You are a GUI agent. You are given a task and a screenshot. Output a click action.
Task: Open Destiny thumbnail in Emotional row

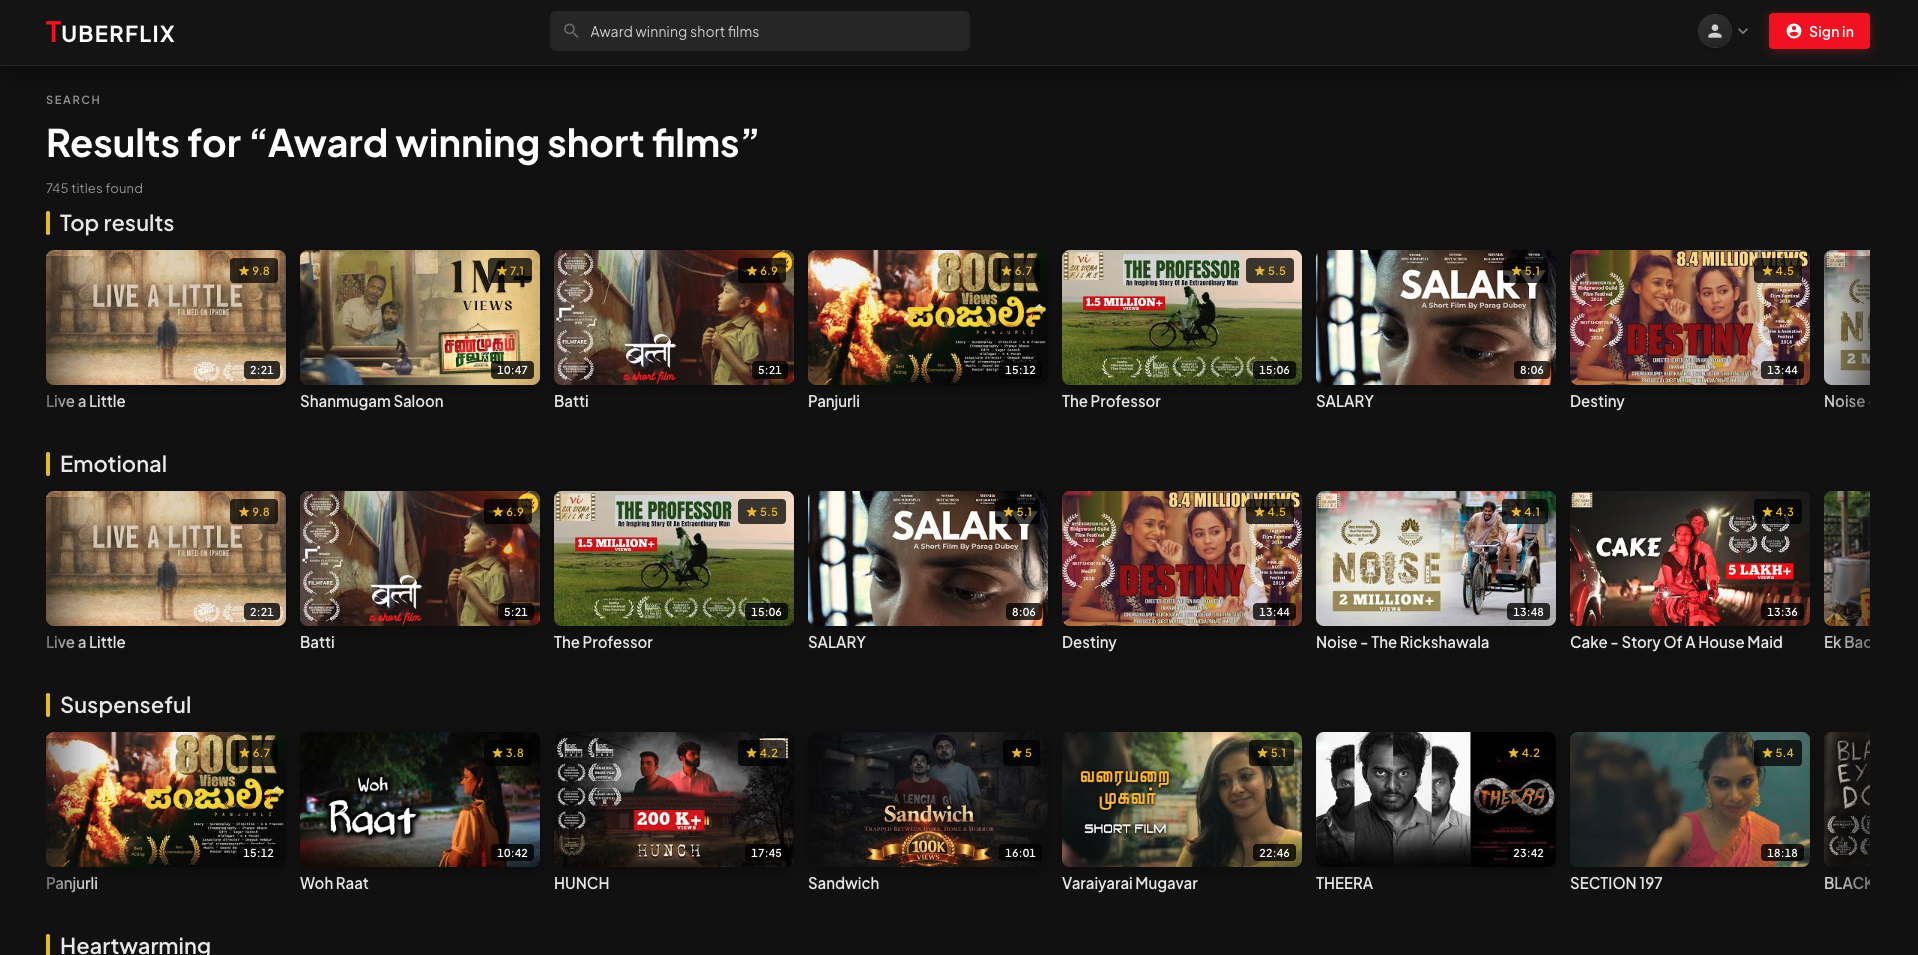[1182, 558]
